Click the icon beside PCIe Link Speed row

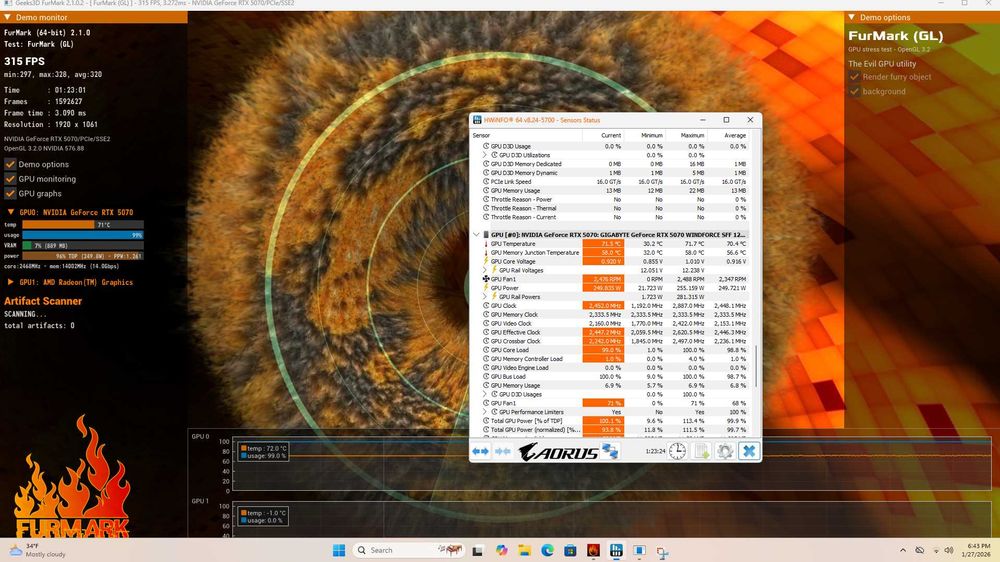(x=486, y=182)
